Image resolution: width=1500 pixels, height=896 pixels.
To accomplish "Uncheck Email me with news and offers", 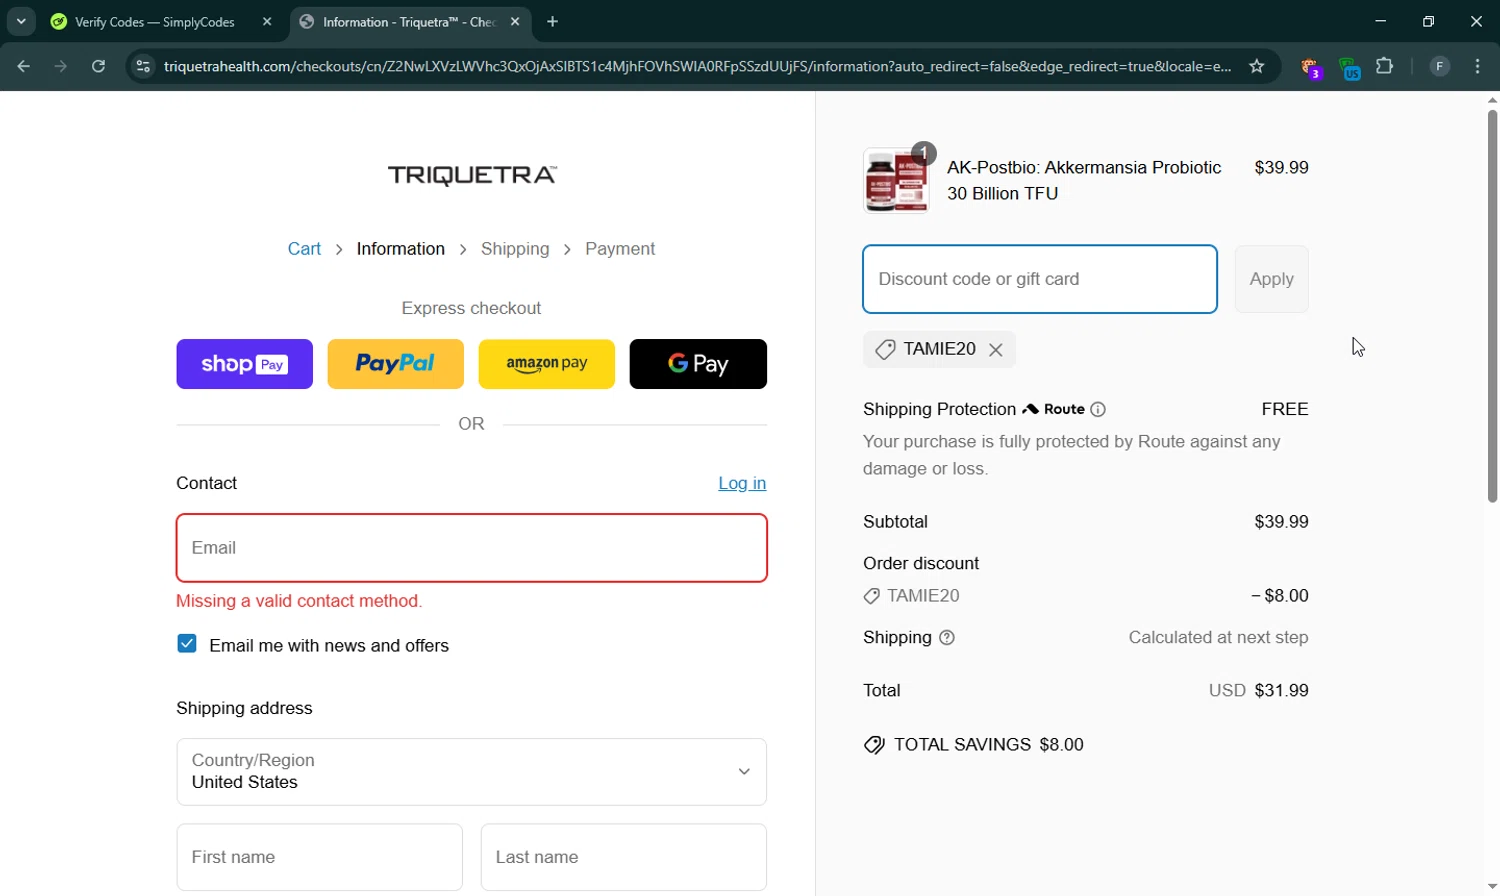I will (x=187, y=644).
